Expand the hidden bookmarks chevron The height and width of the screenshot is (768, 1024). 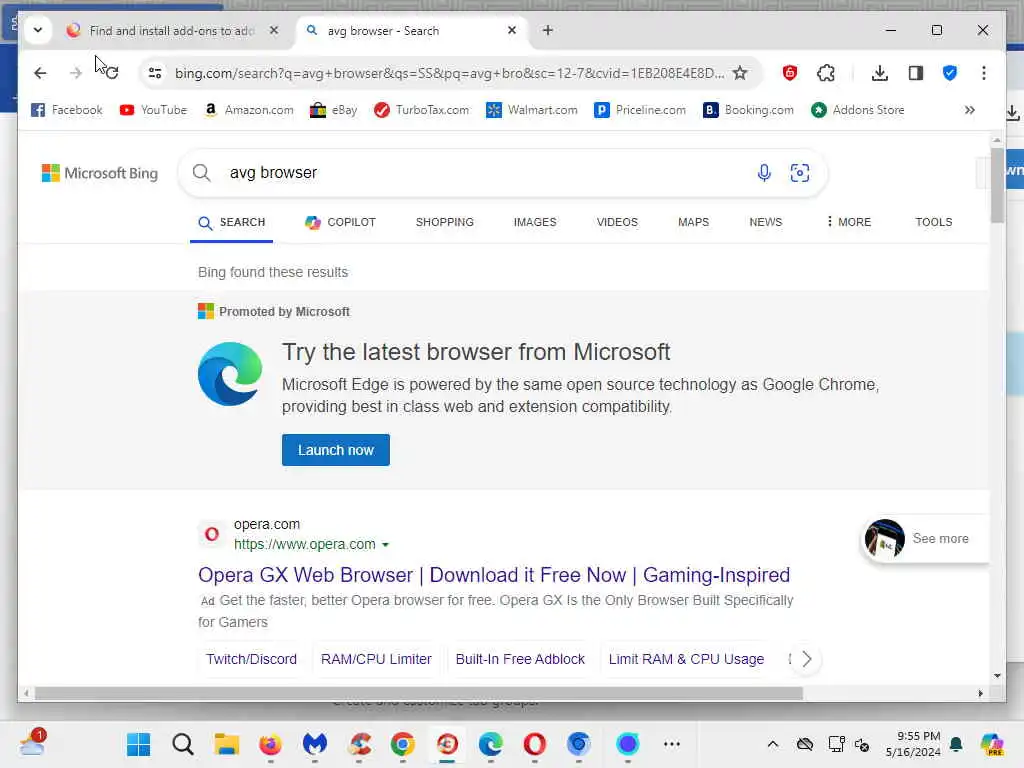[970, 110]
